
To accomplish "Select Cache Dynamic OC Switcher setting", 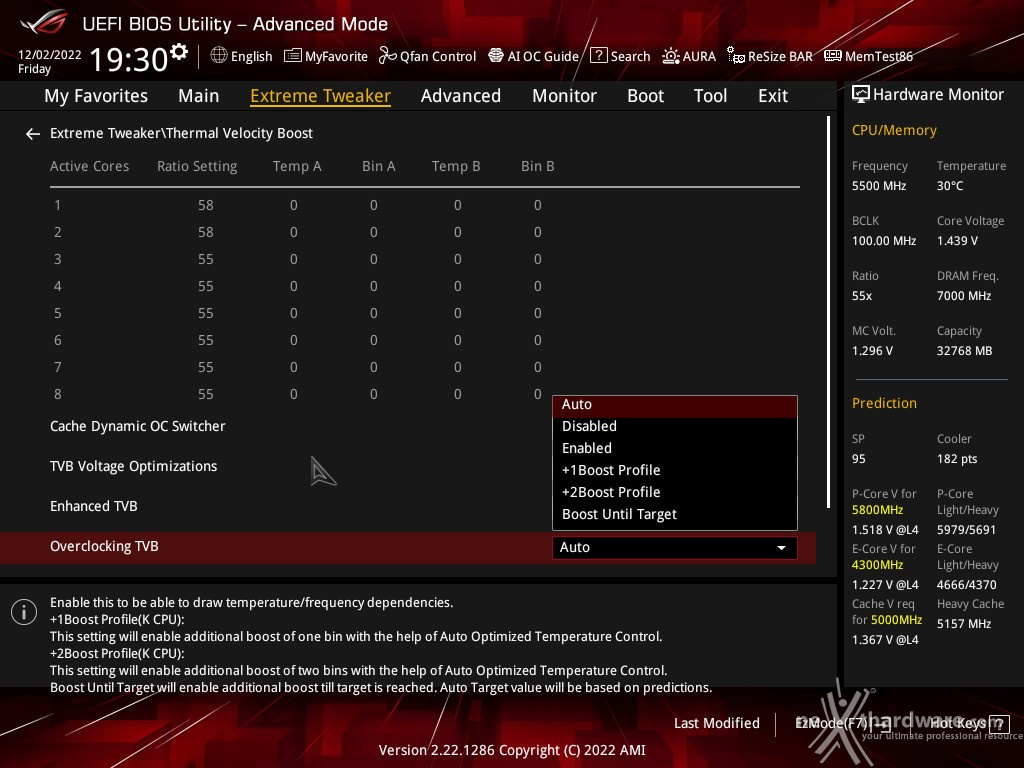I will click(x=138, y=426).
